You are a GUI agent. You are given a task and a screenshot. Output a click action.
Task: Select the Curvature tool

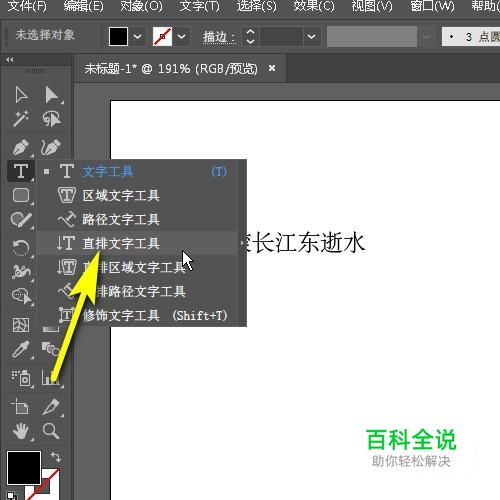point(51,147)
